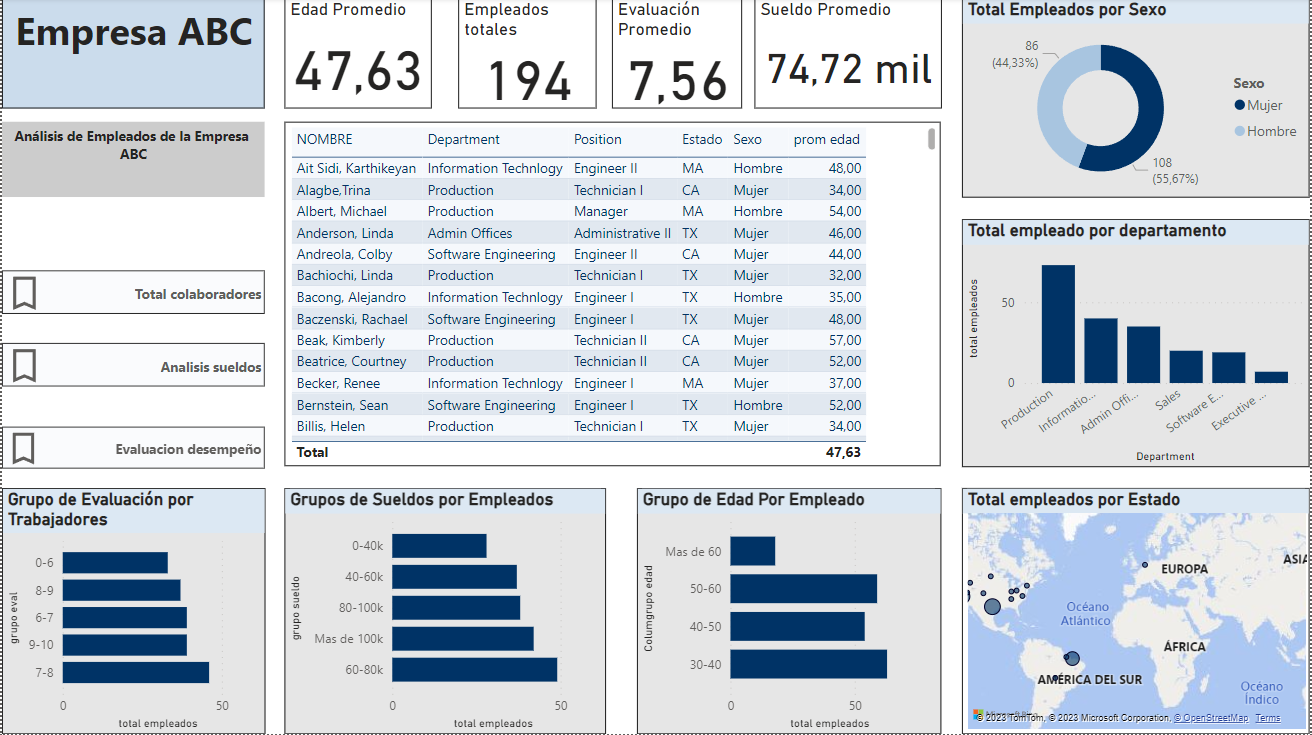Click the bookmark icon beside Total colaboradores
This screenshot has height=735, width=1312.
[24, 293]
